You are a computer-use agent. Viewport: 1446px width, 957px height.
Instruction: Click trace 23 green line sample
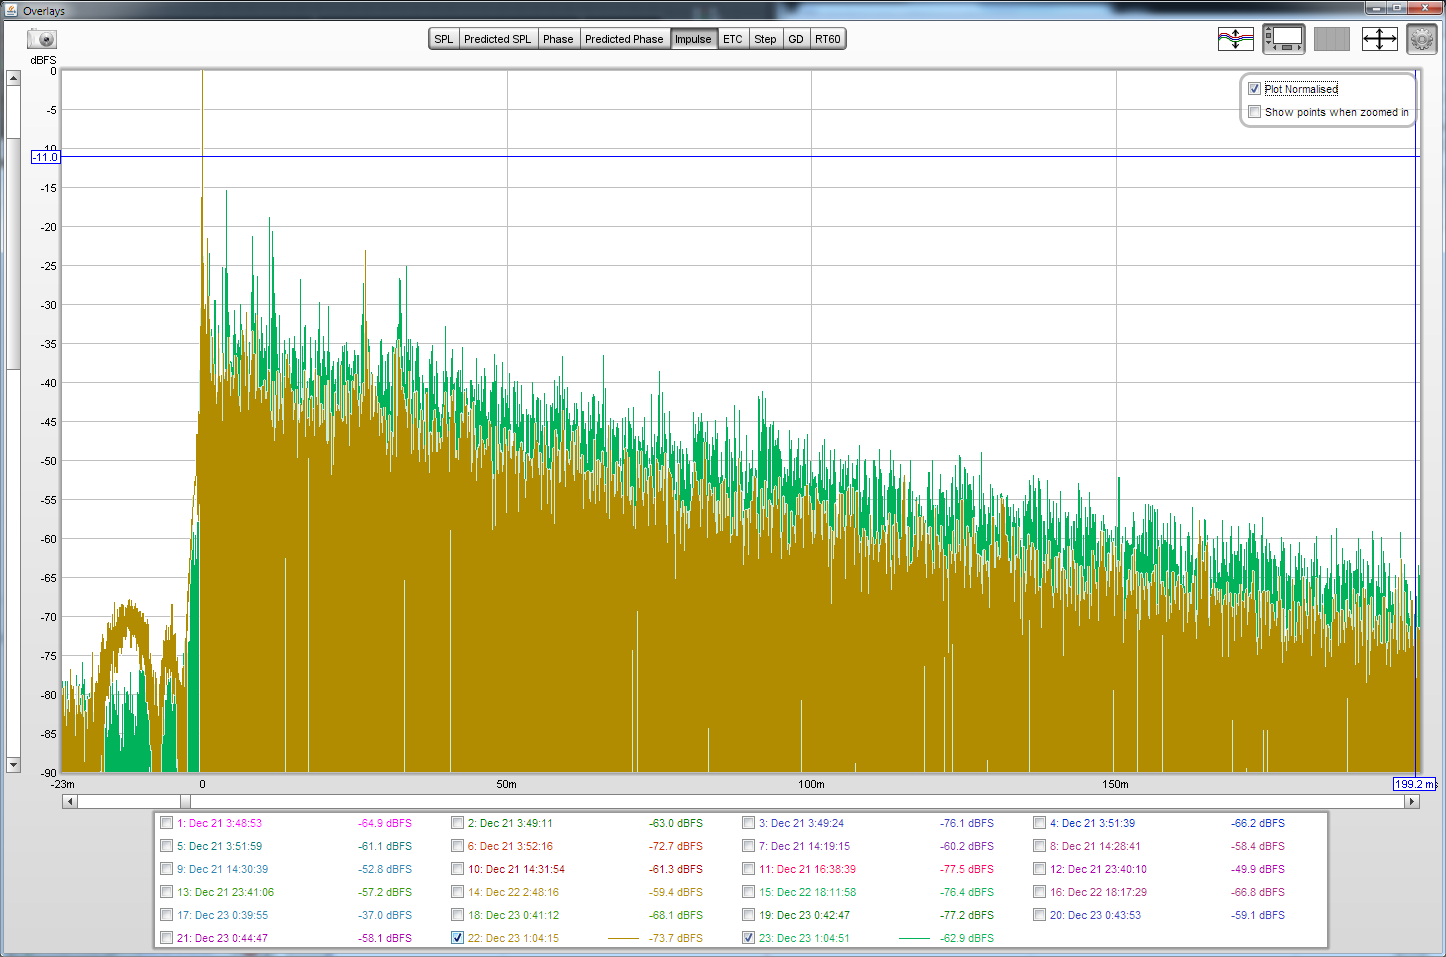coord(914,938)
